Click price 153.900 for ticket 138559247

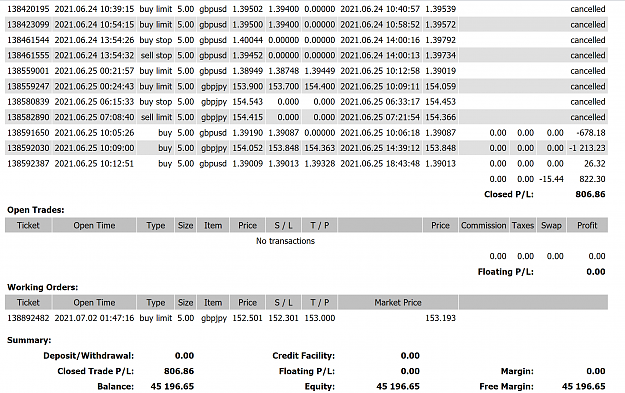(x=248, y=86)
